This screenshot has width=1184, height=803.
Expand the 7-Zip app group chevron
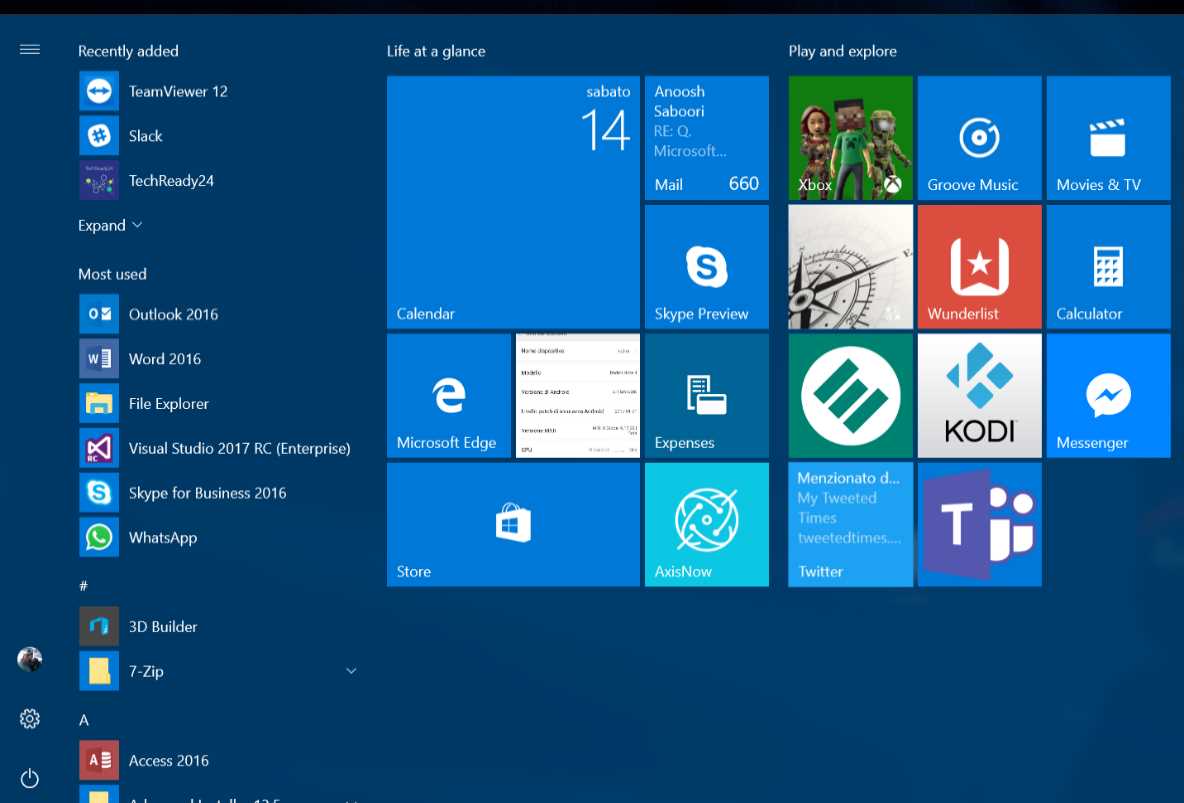[351, 671]
